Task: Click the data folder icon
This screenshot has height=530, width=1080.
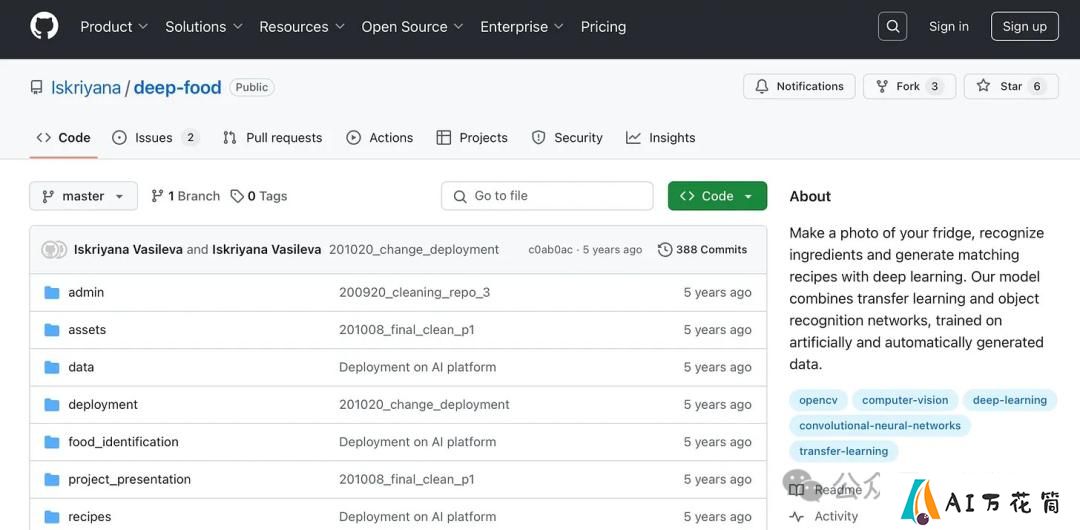Action: [52, 367]
